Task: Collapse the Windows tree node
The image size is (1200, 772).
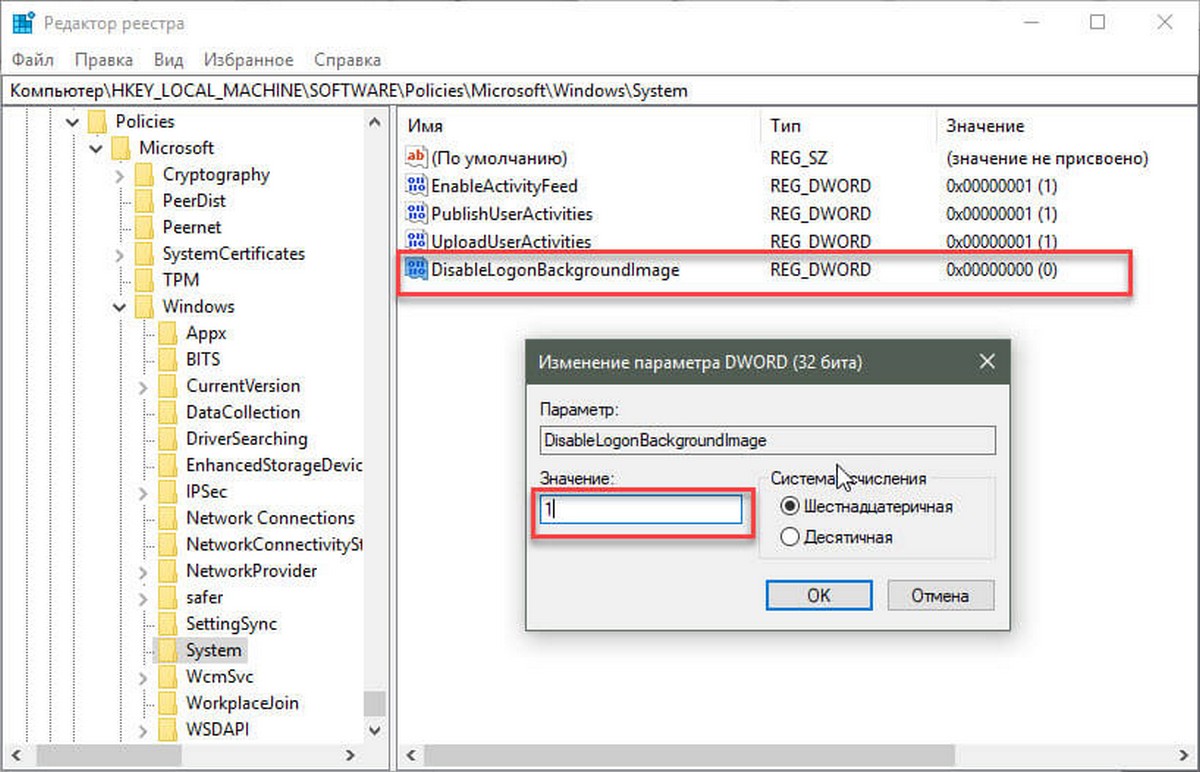Action: [119, 307]
